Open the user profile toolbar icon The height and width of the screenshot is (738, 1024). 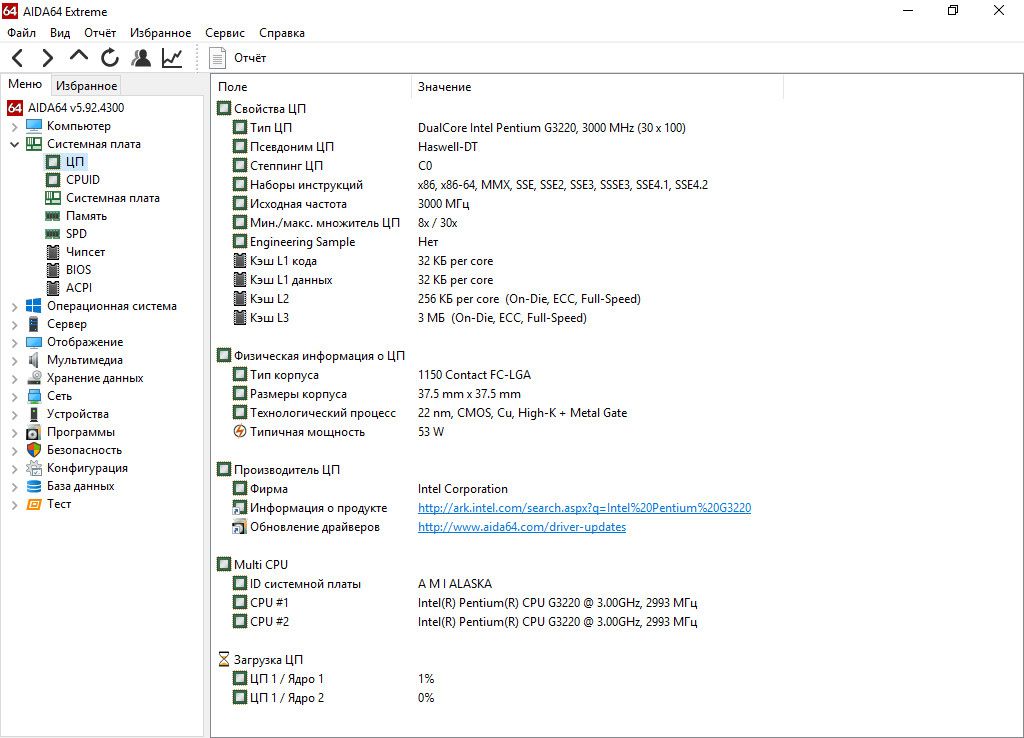140,58
